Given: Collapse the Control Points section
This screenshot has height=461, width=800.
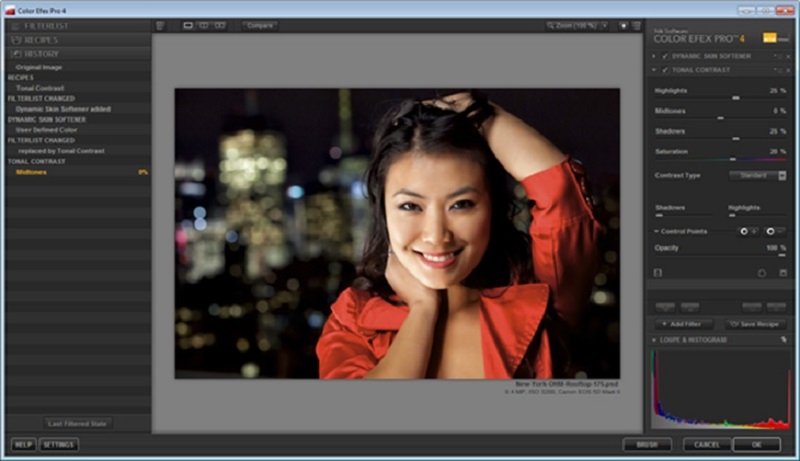Looking at the screenshot, I should point(656,231).
